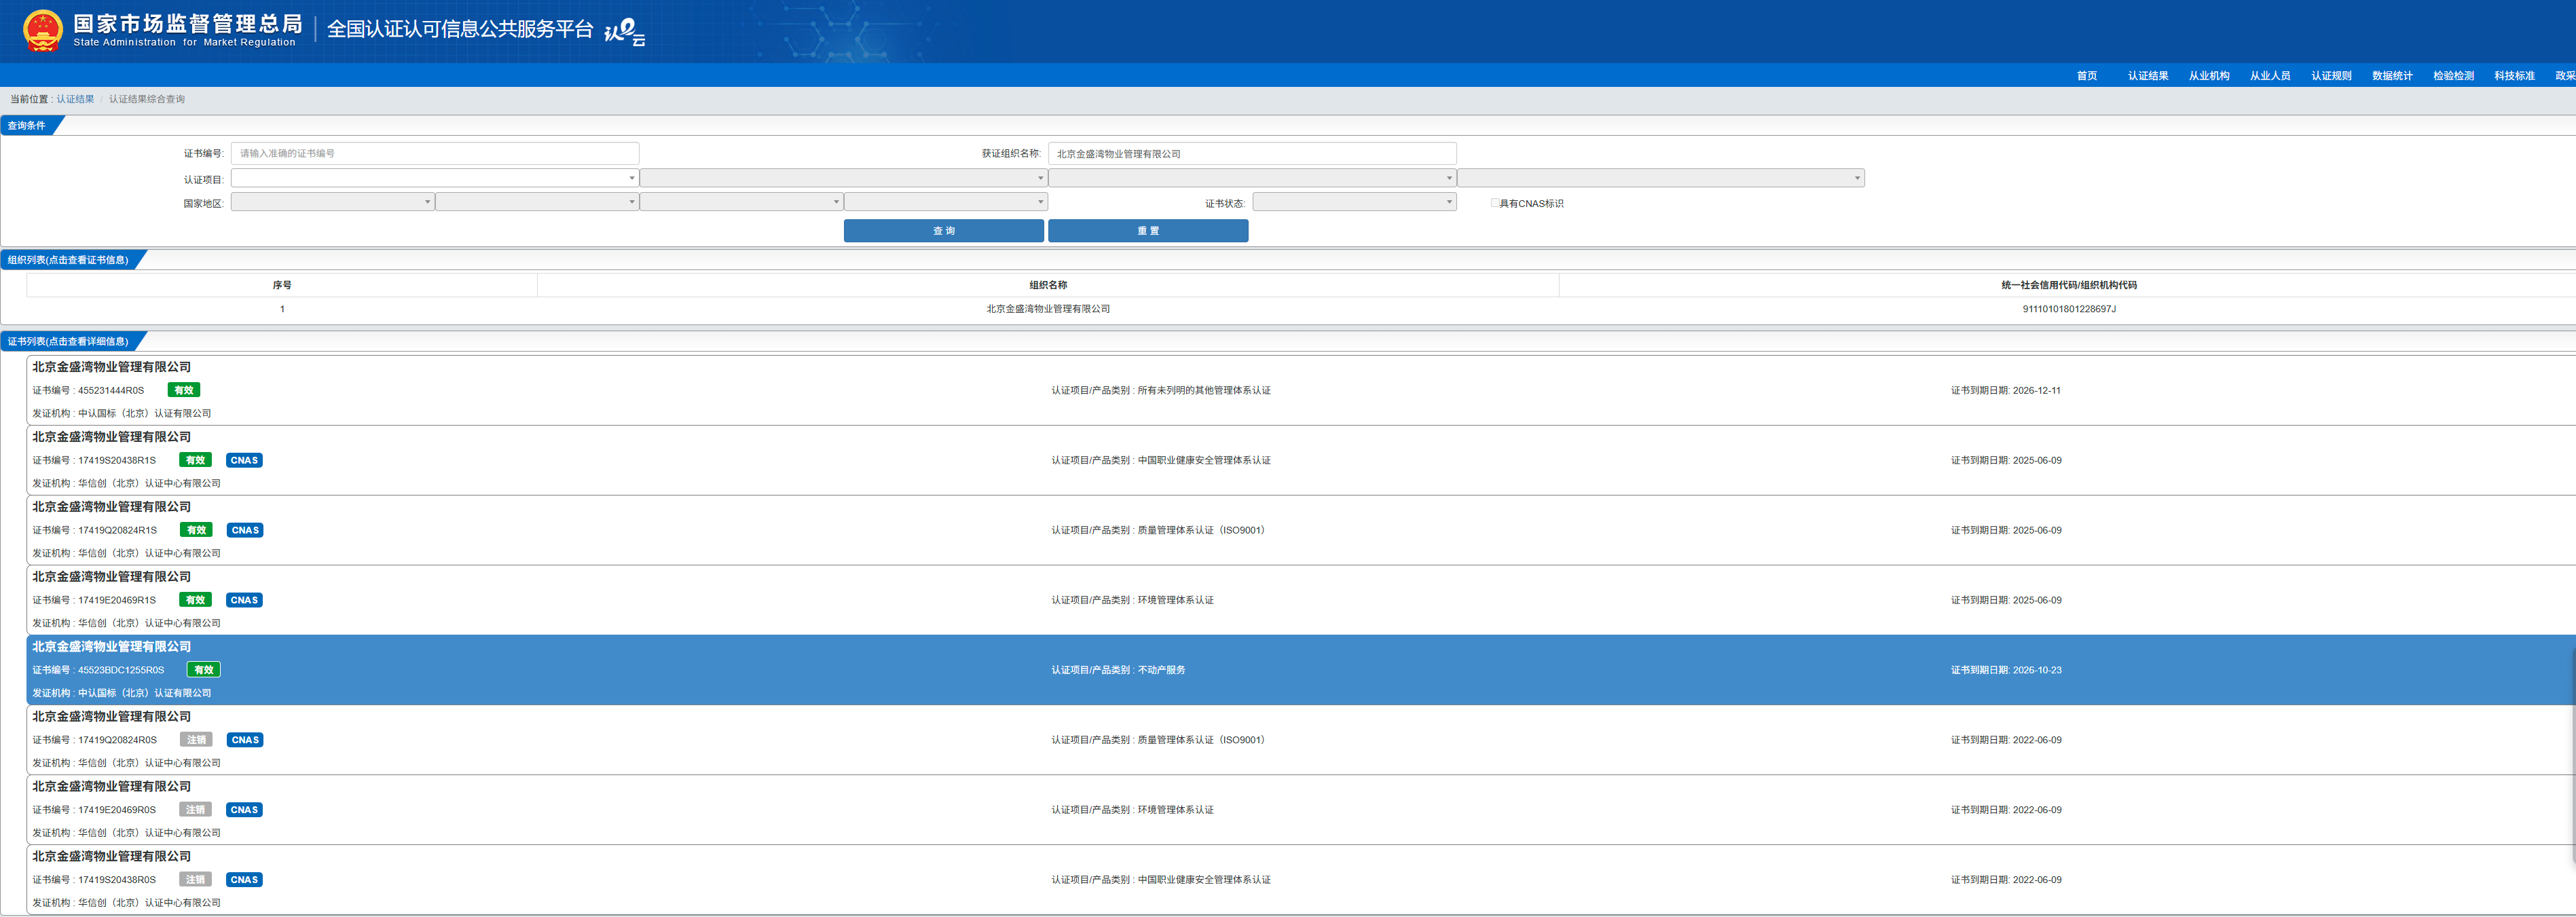Click the 认证结果 breadcrumb link
Viewport: 2576px width, 917px height.
(x=75, y=99)
